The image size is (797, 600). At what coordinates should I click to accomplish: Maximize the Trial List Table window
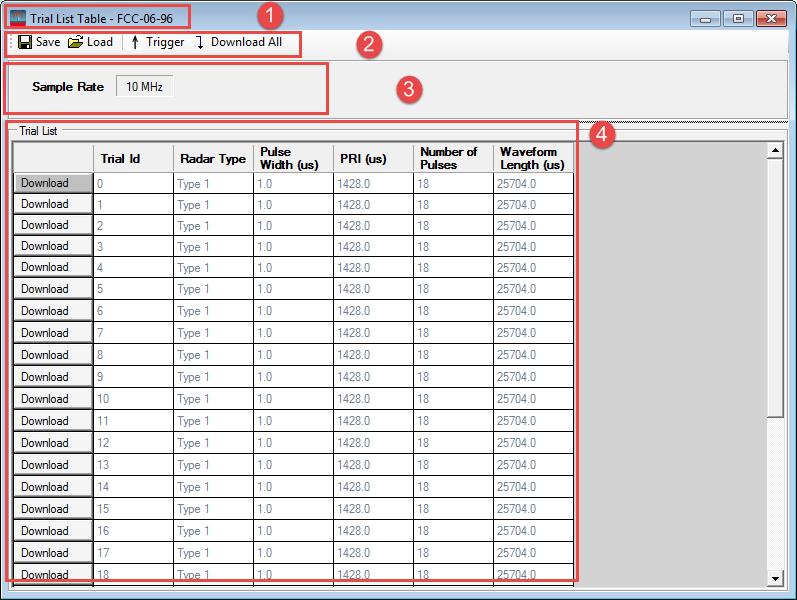pos(738,18)
